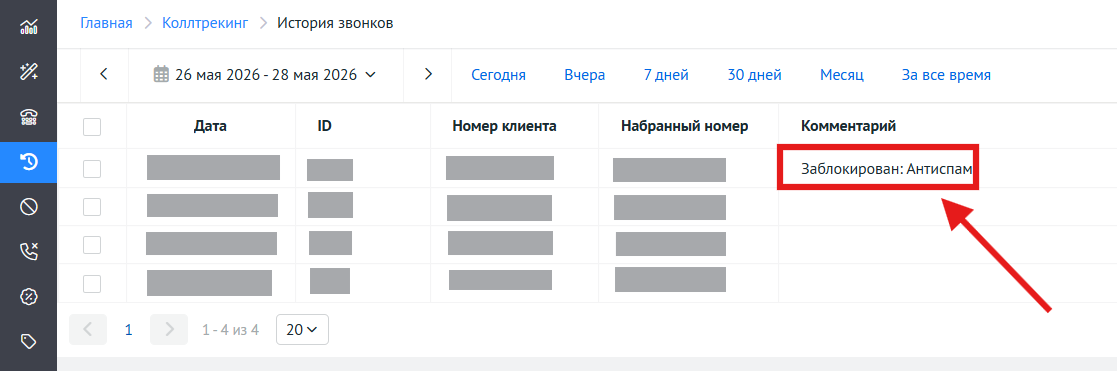Image resolution: width=1117 pixels, height=371 pixels.
Task: Click the calendar icon in date picker
Action: click(x=161, y=75)
